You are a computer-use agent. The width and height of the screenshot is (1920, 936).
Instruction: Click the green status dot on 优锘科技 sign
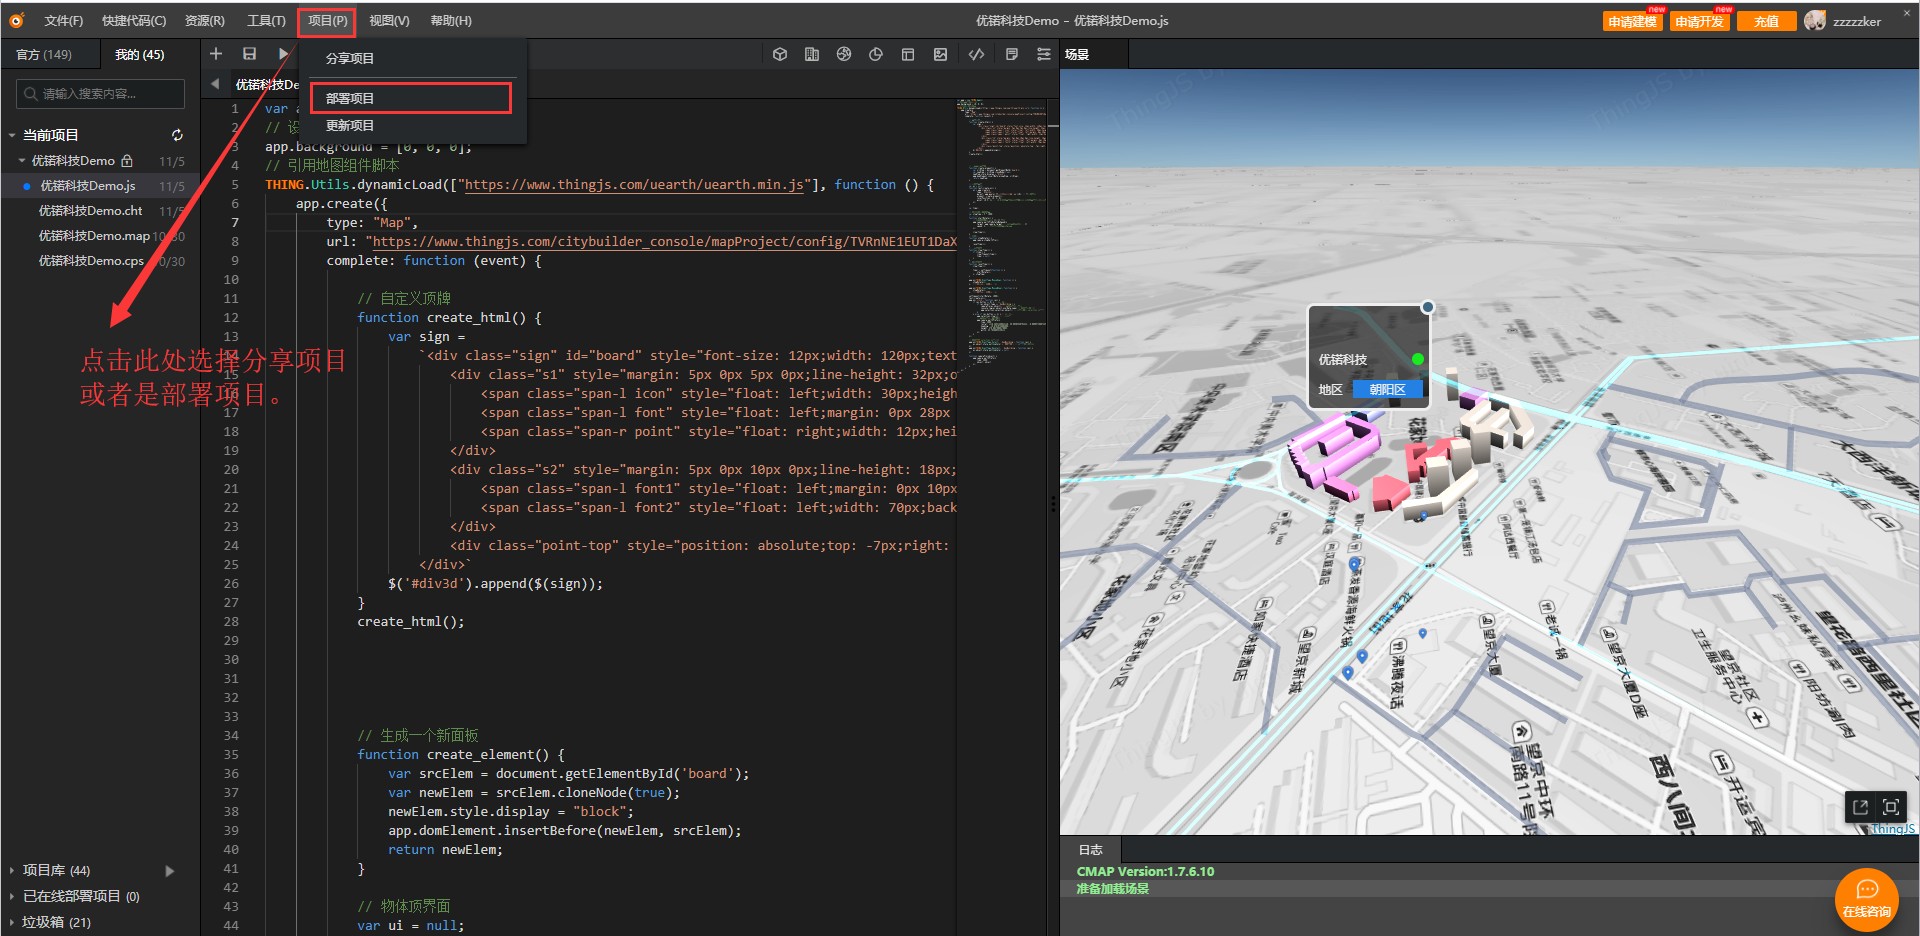click(1417, 359)
